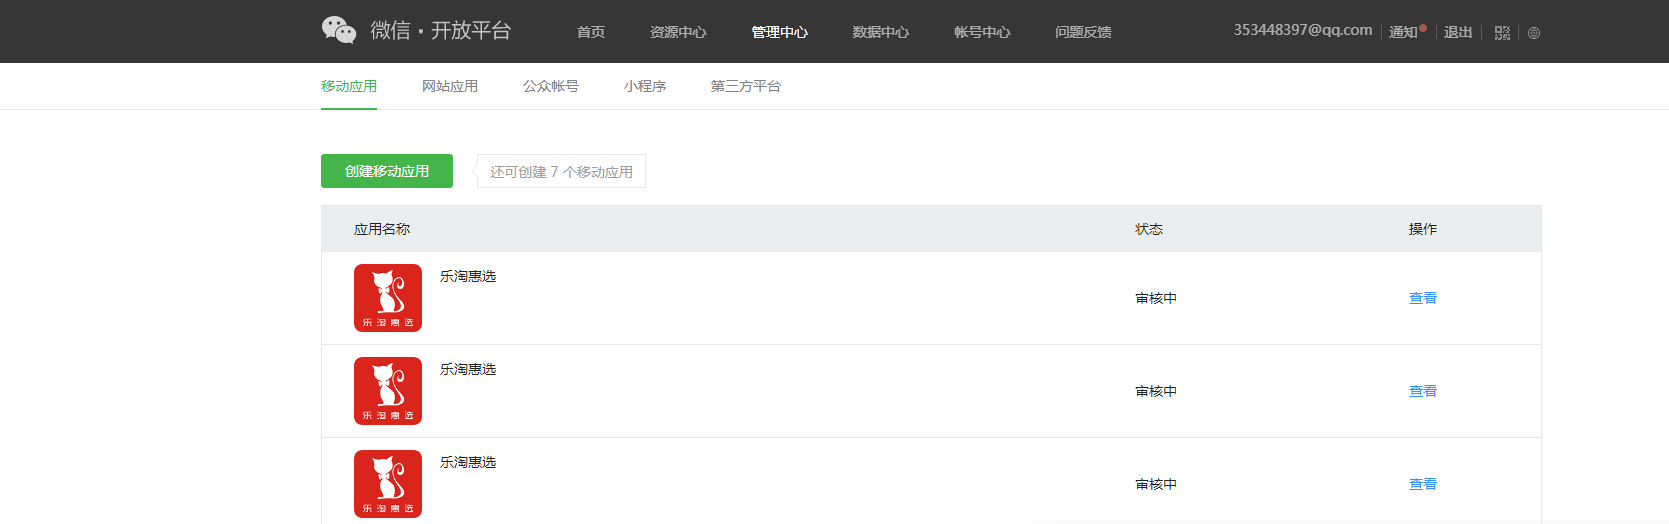This screenshot has width=1669, height=524.
Task: Click 退出 to log out
Action: 1458,32
